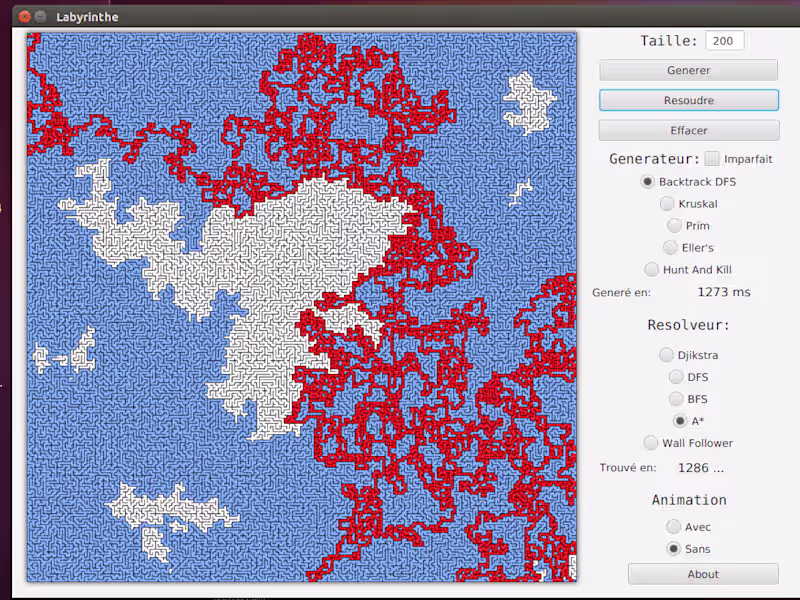Select the Djikstra solver
This screenshot has height=600, width=800.
click(x=665, y=355)
